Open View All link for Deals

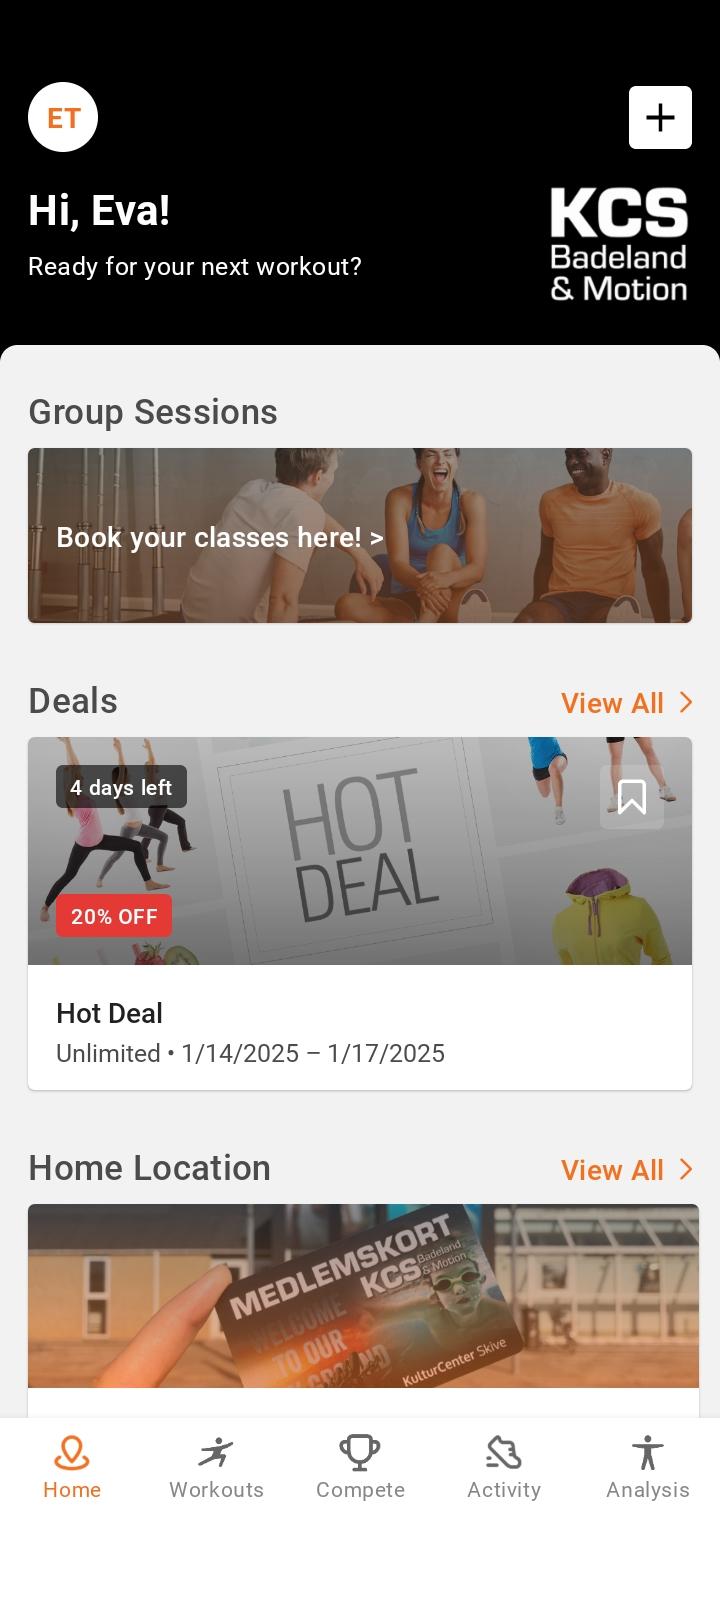tap(612, 703)
